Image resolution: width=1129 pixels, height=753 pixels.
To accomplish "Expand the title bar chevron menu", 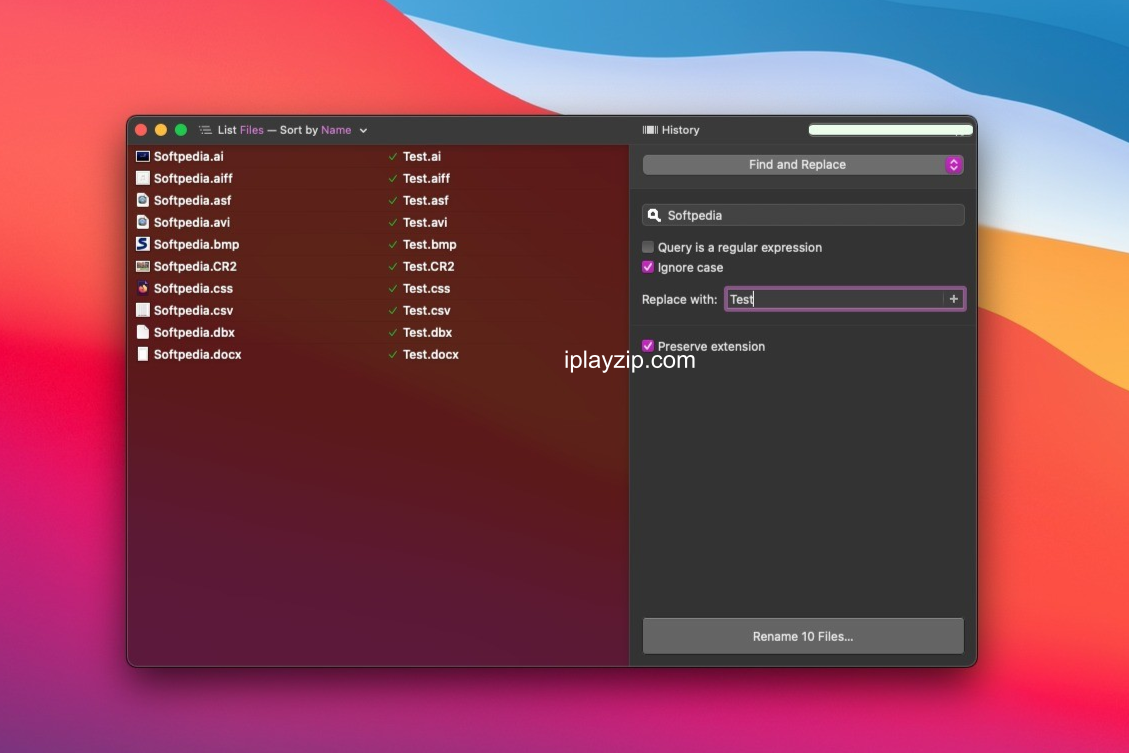I will [364, 131].
